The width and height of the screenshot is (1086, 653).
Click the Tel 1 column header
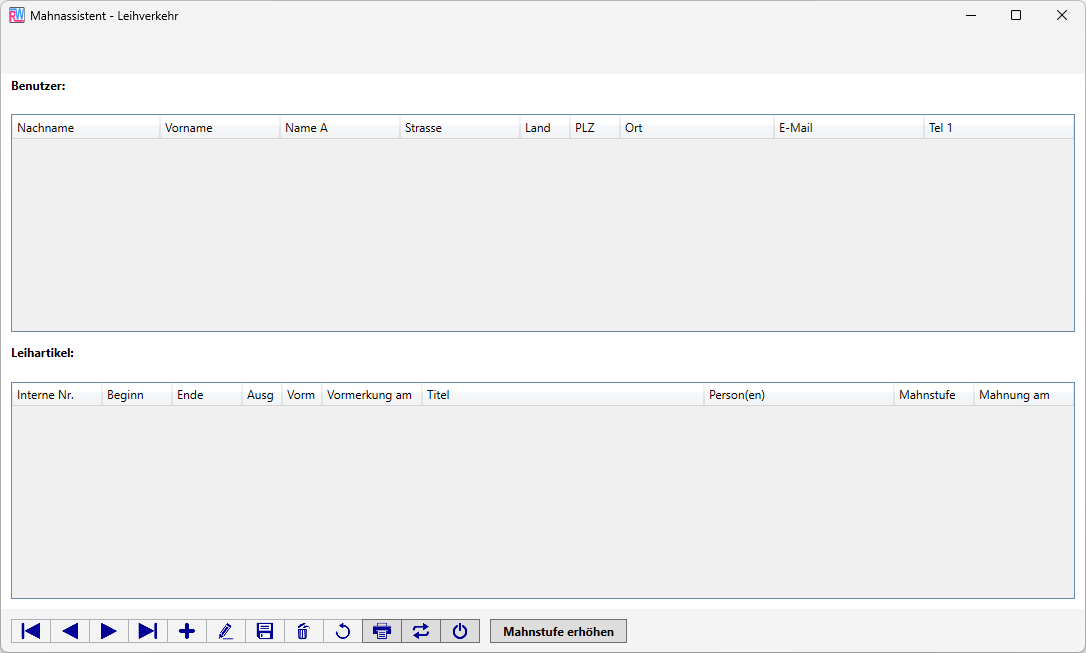click(999, 127)
